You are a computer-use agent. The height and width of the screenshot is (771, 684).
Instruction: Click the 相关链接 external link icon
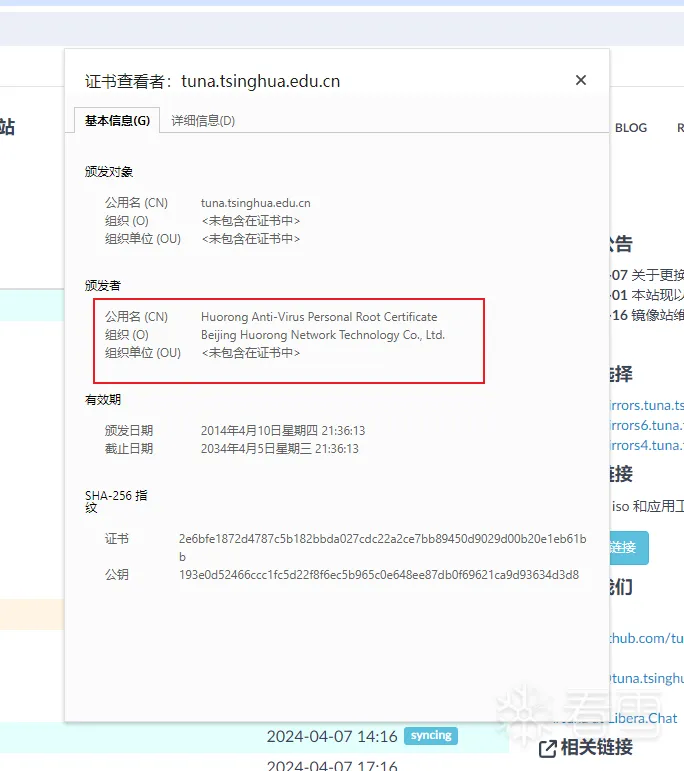[x=547, y=749]
